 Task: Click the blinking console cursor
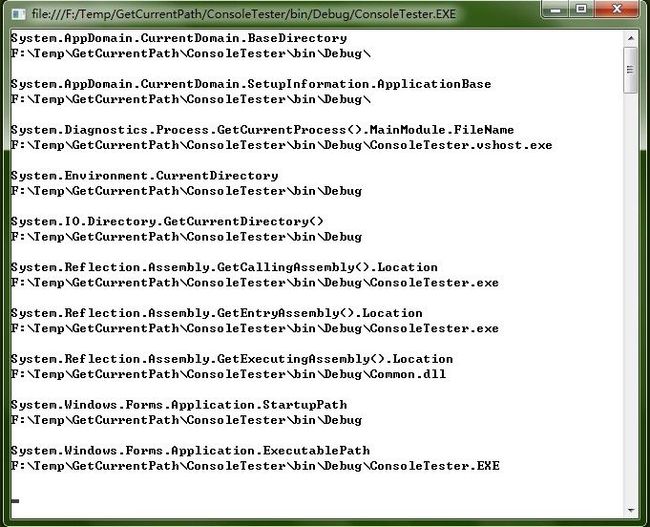click(15, 501)
